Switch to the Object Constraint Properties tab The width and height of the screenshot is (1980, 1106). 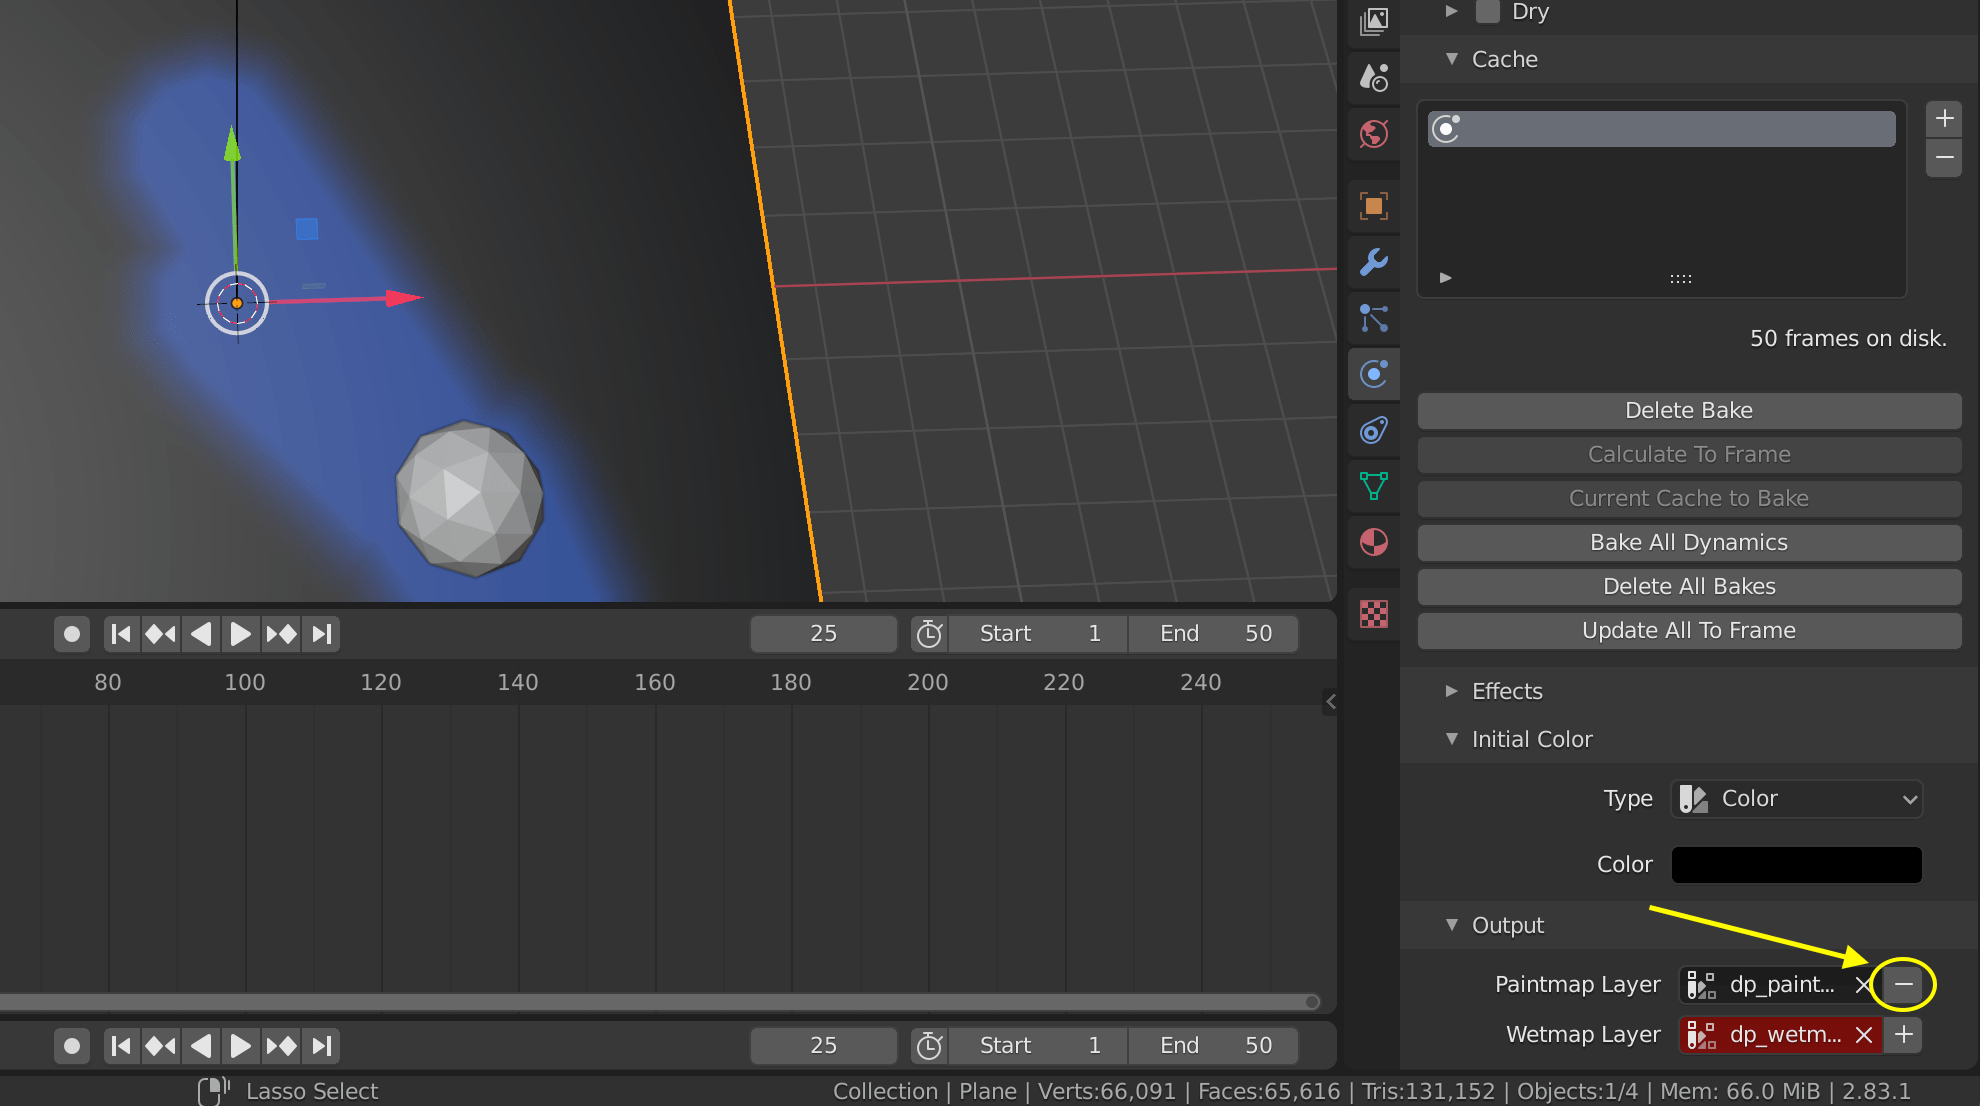point(1374,430)
